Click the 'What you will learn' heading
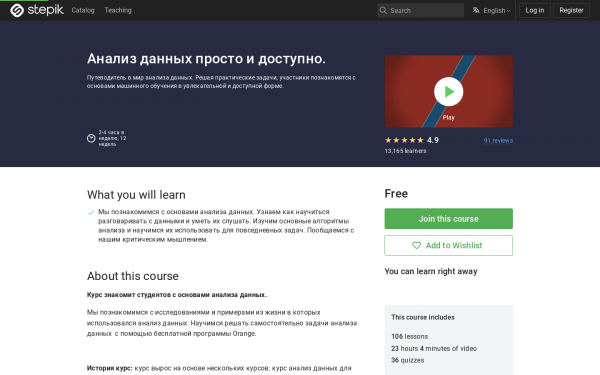 coord(136,195)
